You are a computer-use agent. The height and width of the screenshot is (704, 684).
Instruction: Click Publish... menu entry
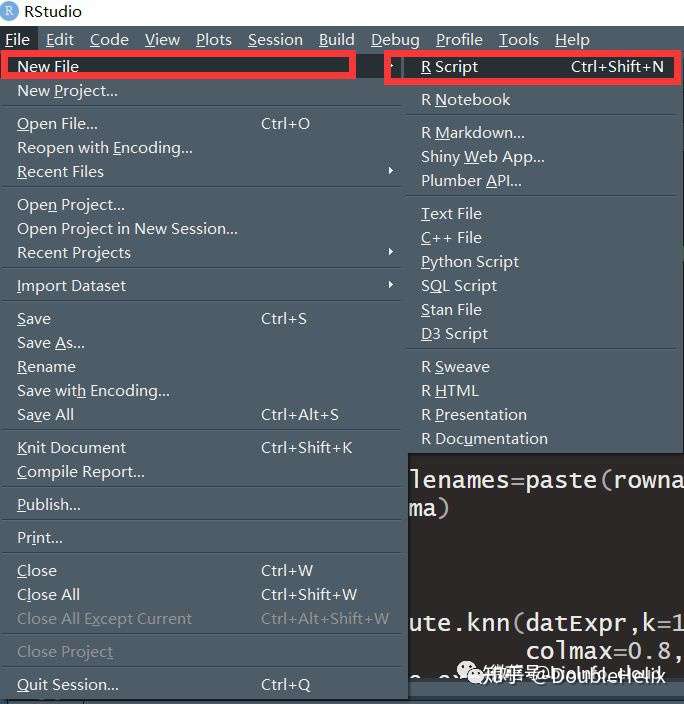pos(202,505)
